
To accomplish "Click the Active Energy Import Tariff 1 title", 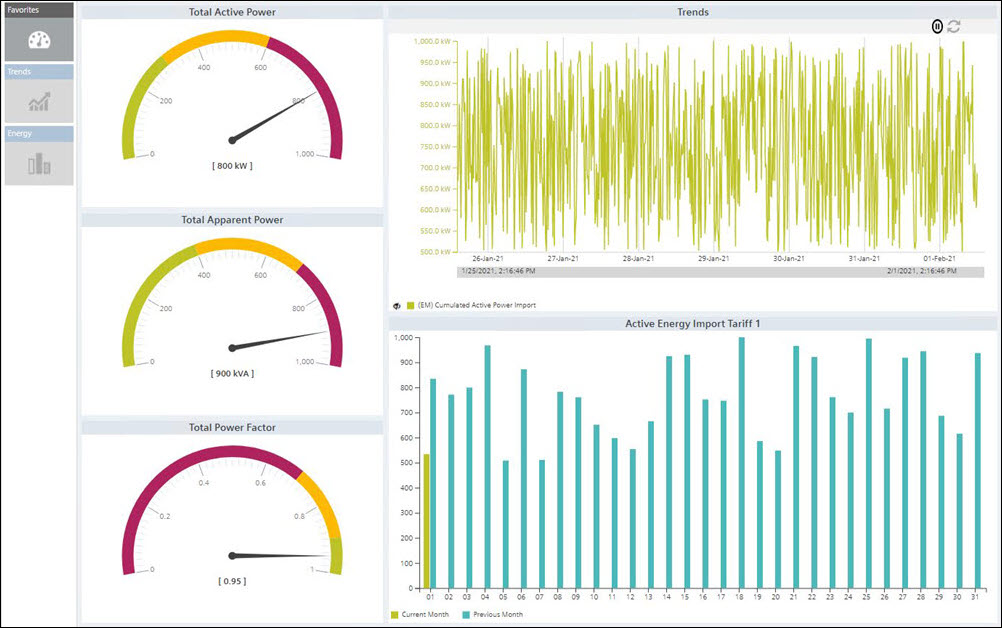I will click(692, 323).
